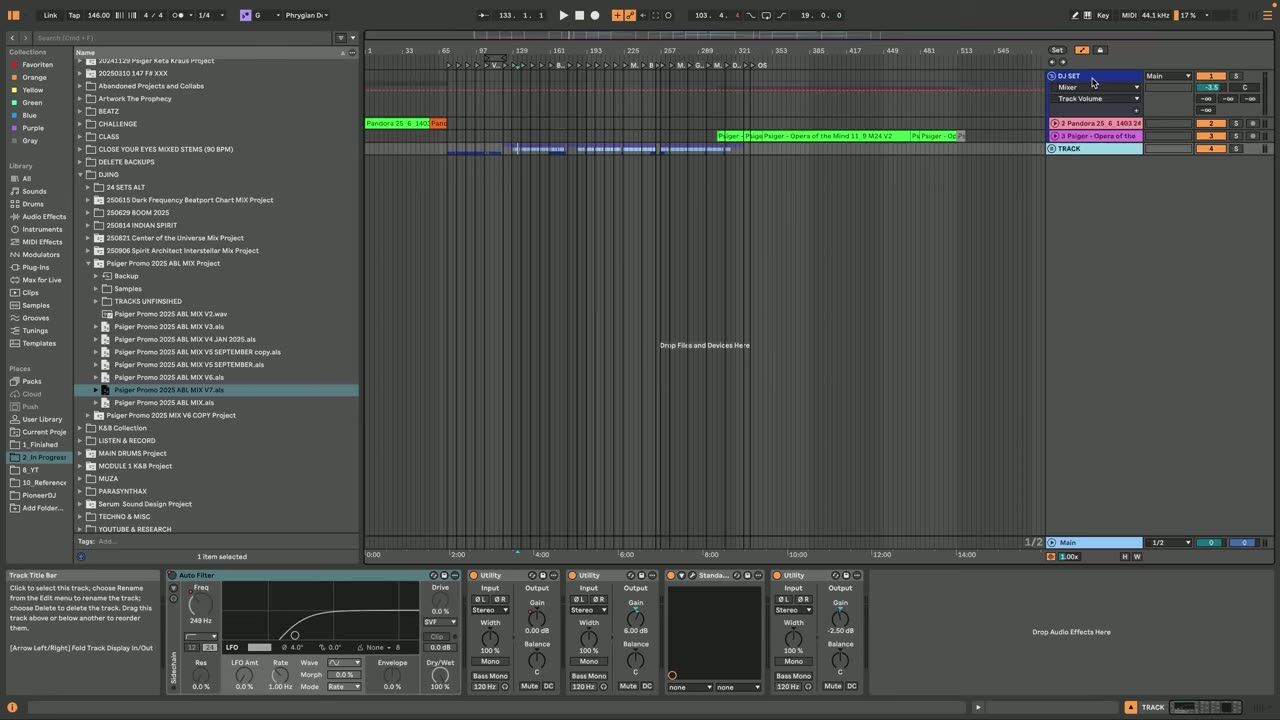This screenshot has width=1280, height=720.
Task: Click the Set locator button
Action: click(1057, 50)
